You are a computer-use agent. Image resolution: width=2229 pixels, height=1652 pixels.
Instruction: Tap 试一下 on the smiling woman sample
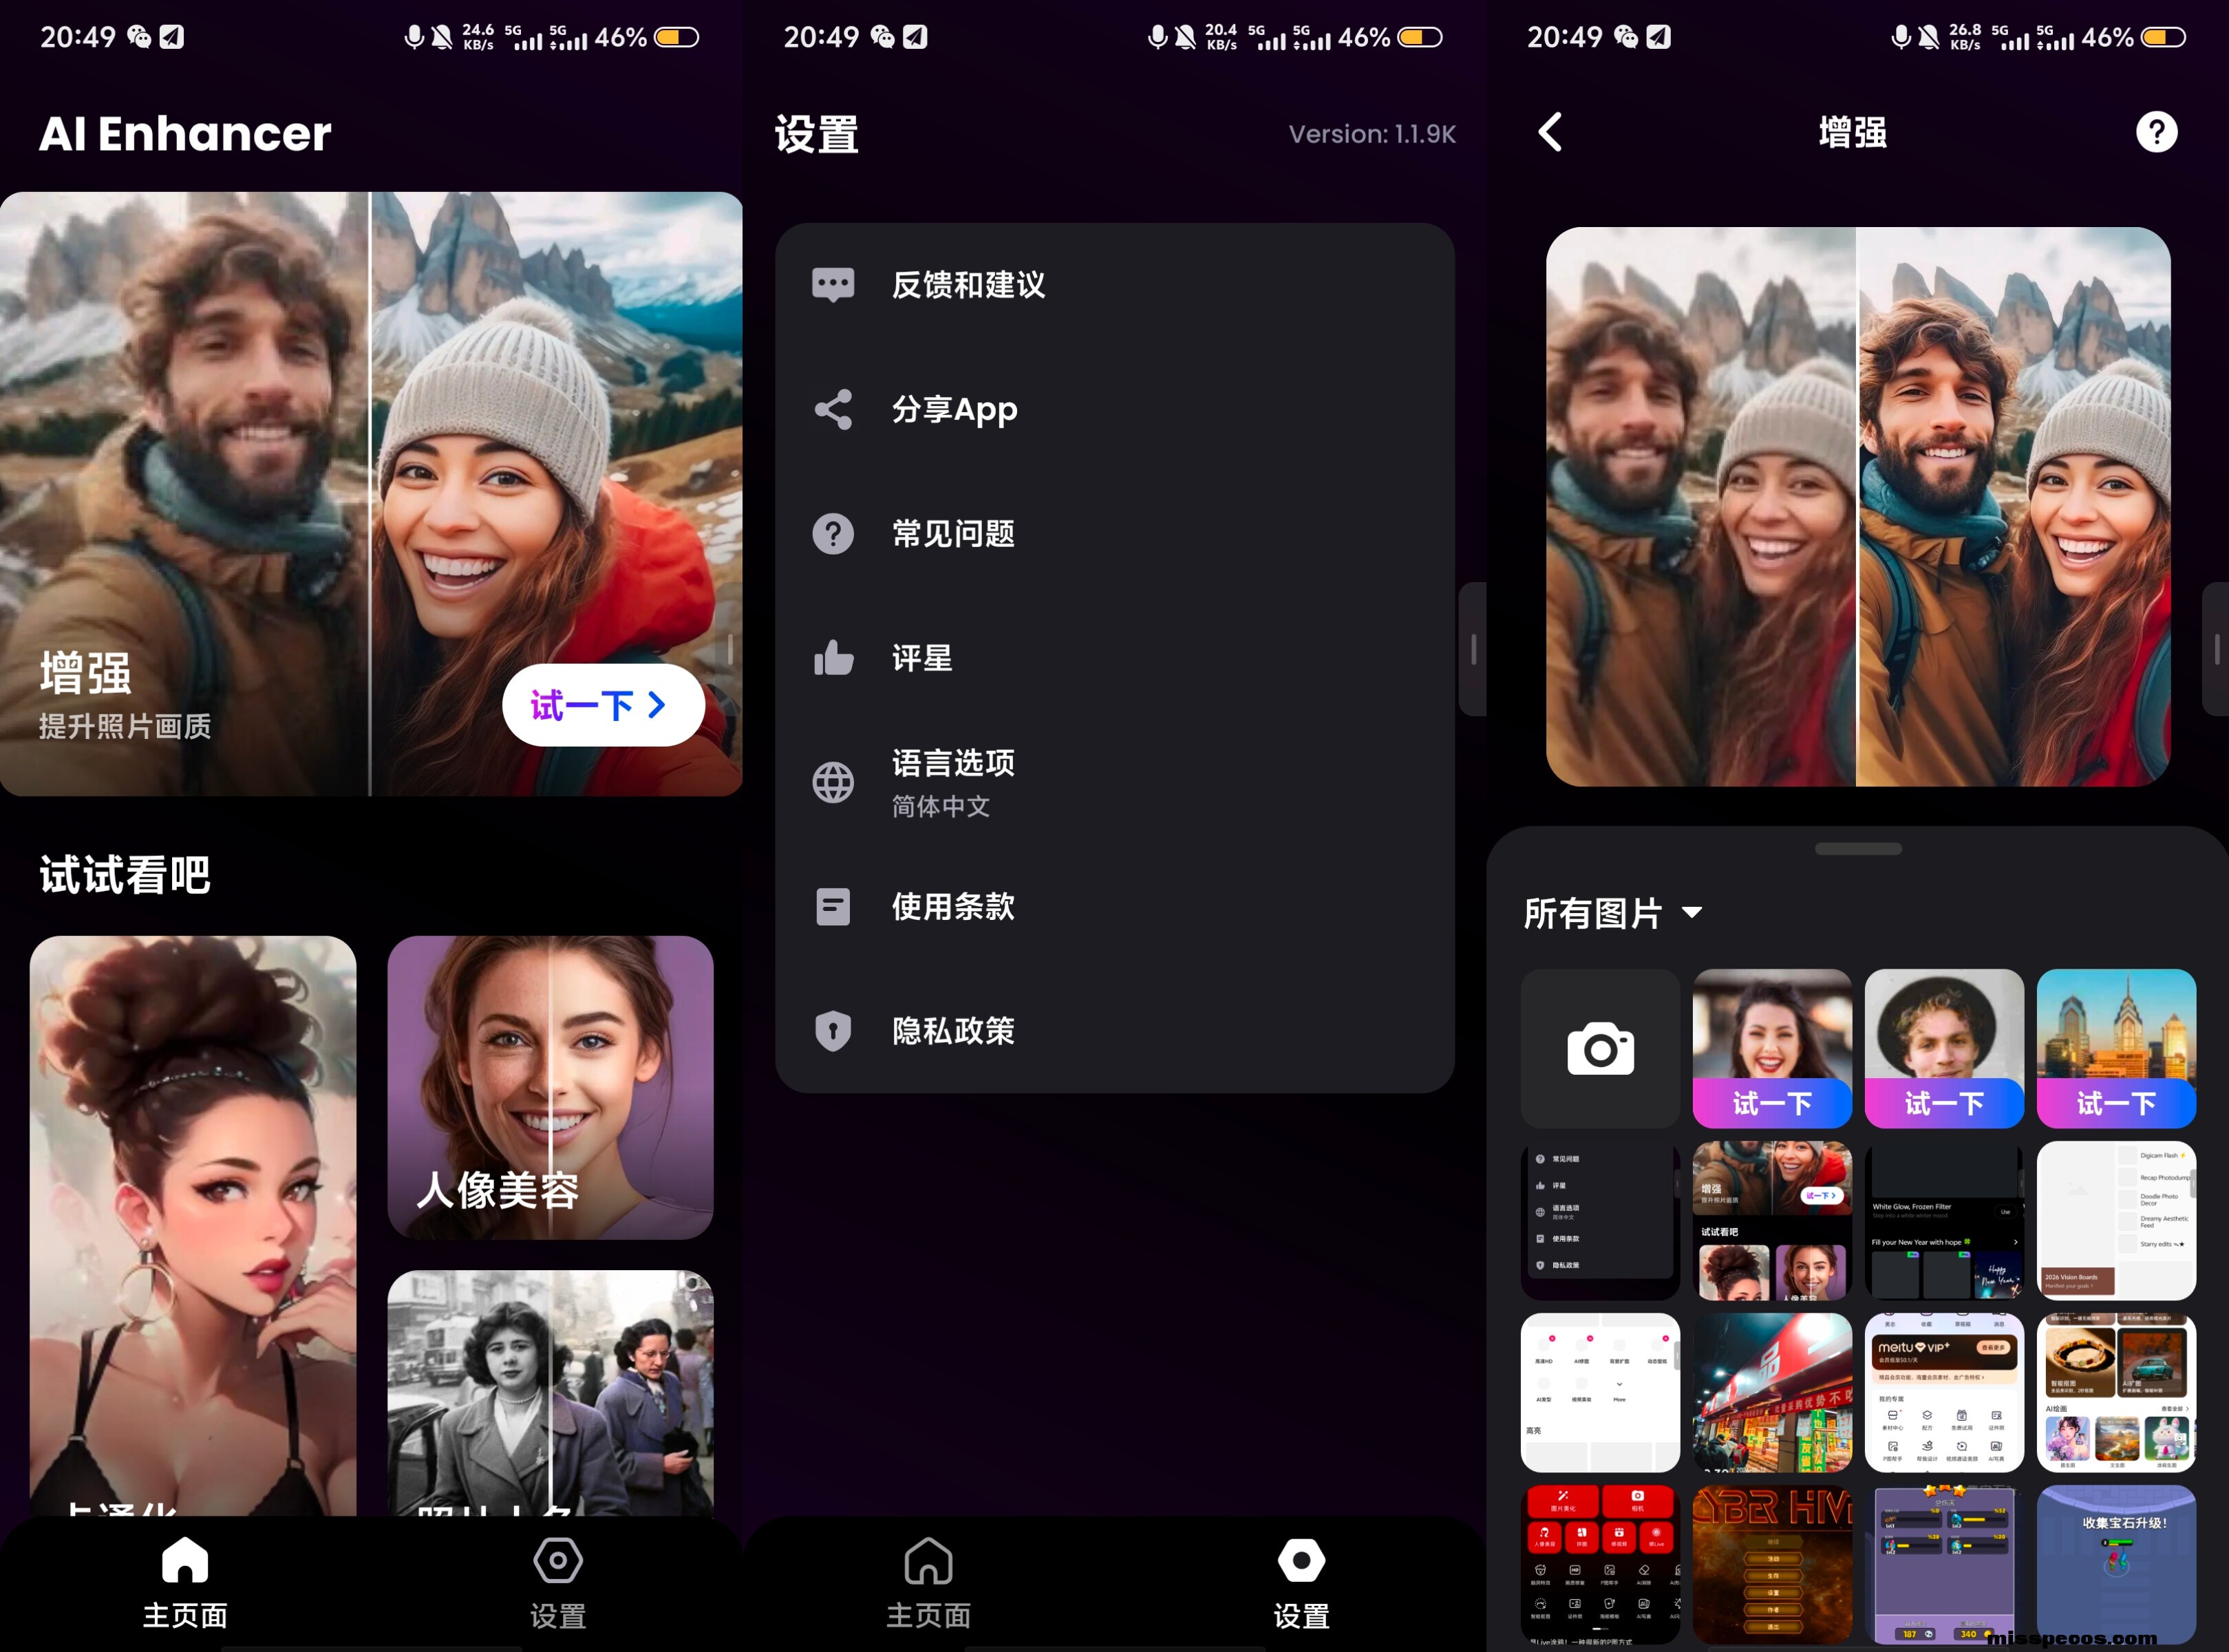pos(1771,1103)
